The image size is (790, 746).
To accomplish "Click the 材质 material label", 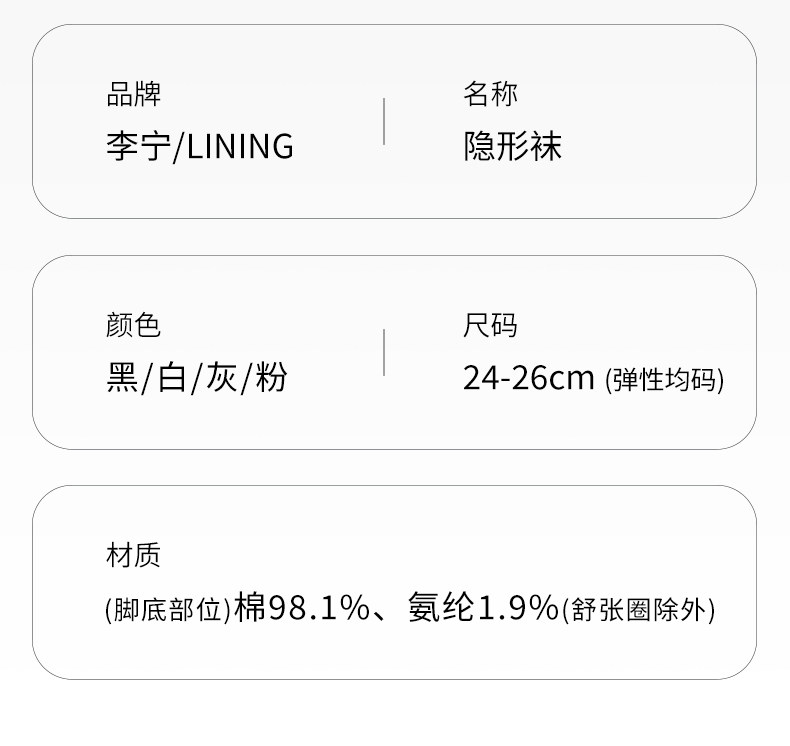I will pos(133,555).
